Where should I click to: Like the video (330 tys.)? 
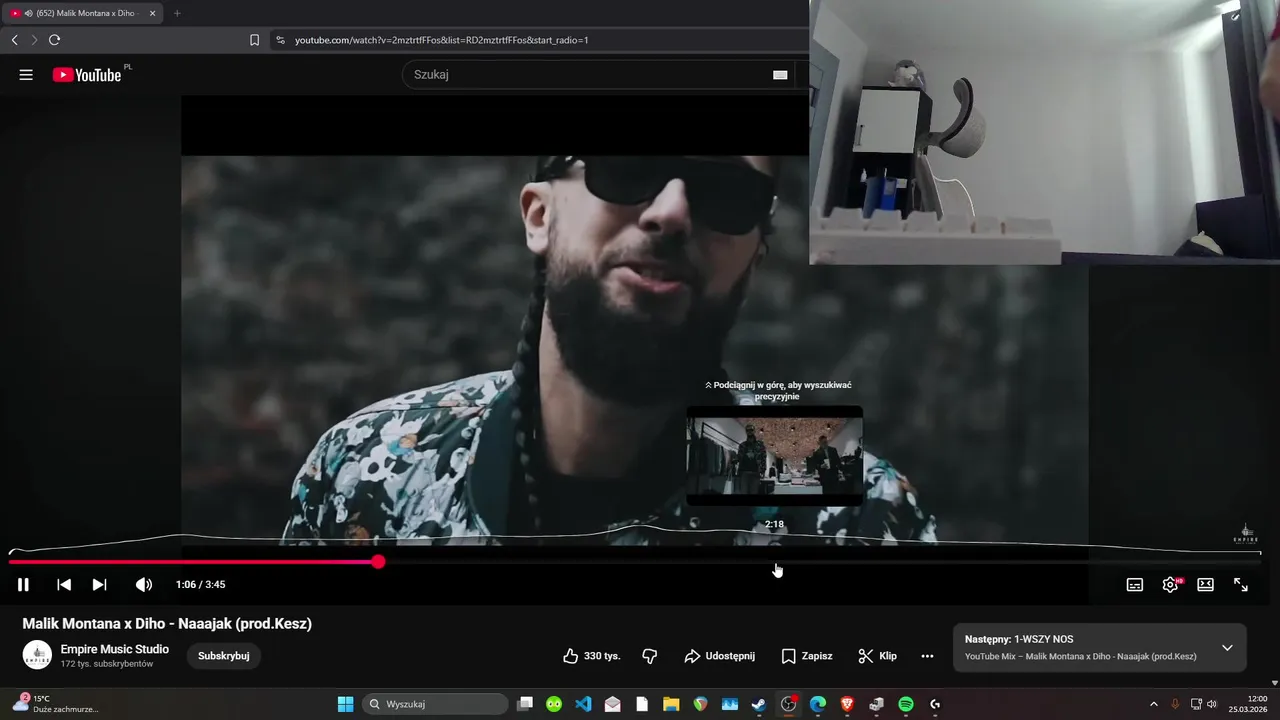tap(591, 656)
